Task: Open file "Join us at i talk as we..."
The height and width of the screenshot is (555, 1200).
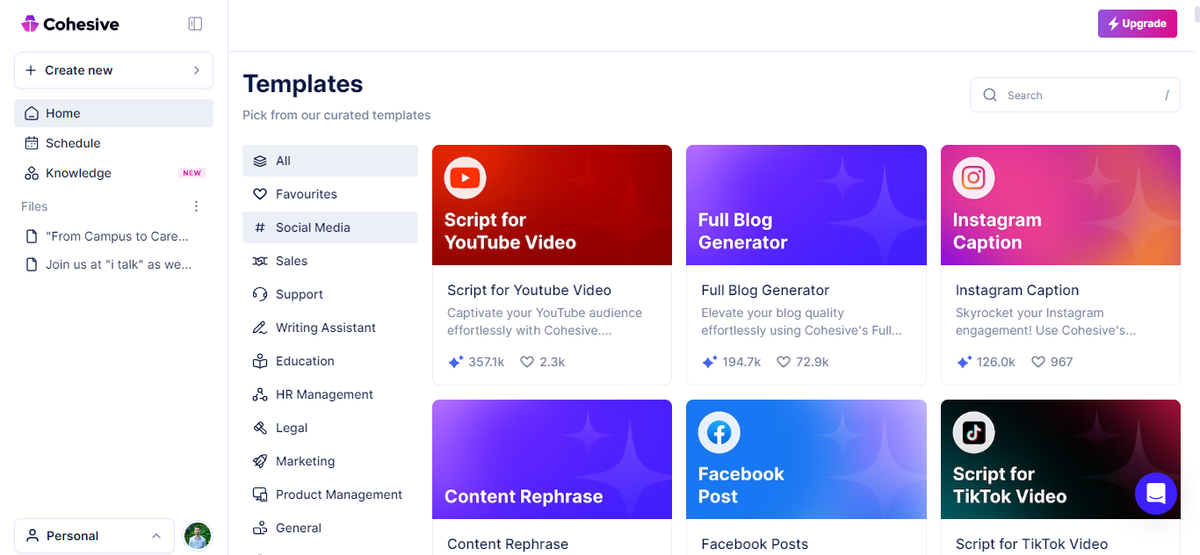Action: [x=113, y=265]
